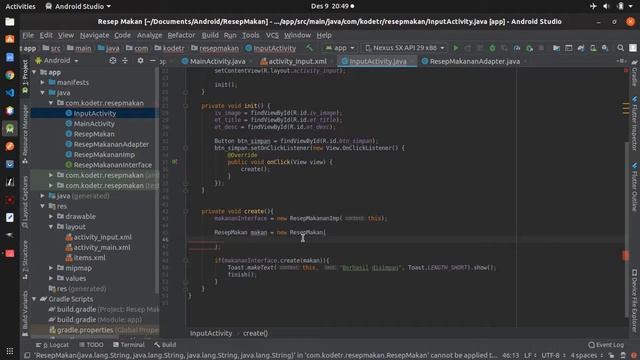Open the Refactor menu

pyautogui.click(x=181, y=36)
